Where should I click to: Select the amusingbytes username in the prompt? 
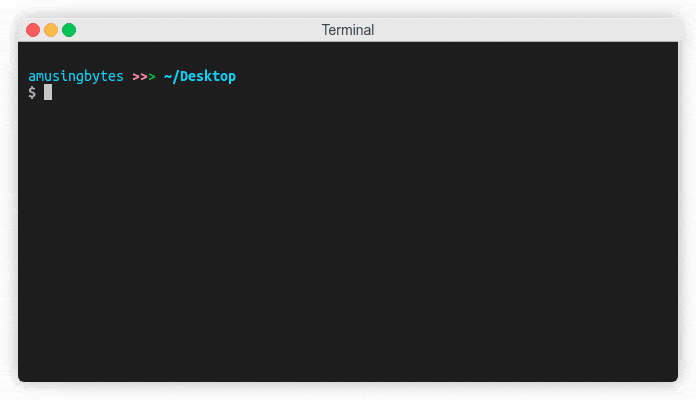76,76
